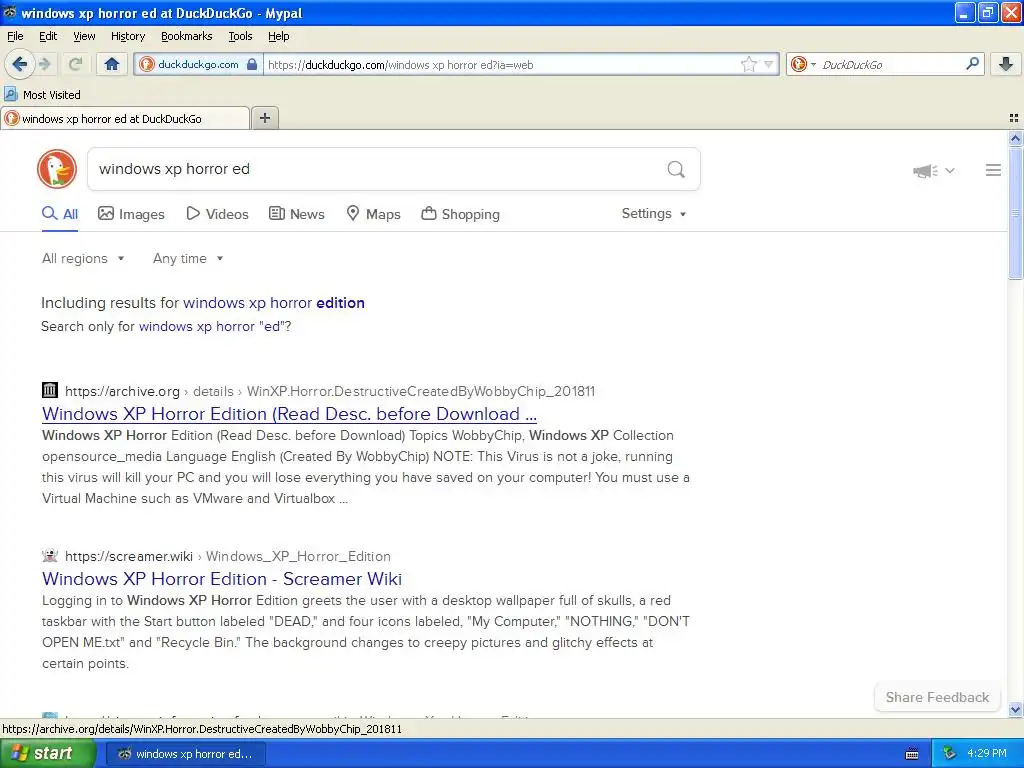This screenshot has height=768, width=1024.
Task: Click the padlock site security icon
Action: [x=251, y=64]
